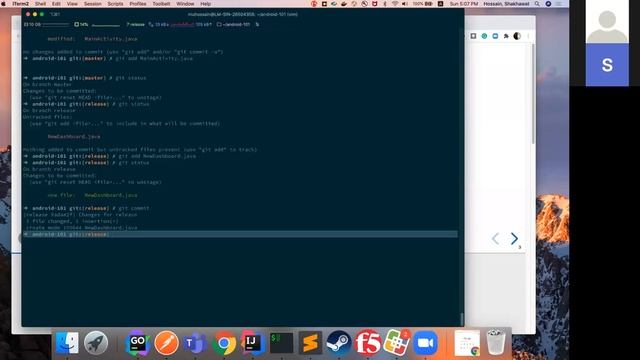Launch Steam from the Dock

(339, 342)
